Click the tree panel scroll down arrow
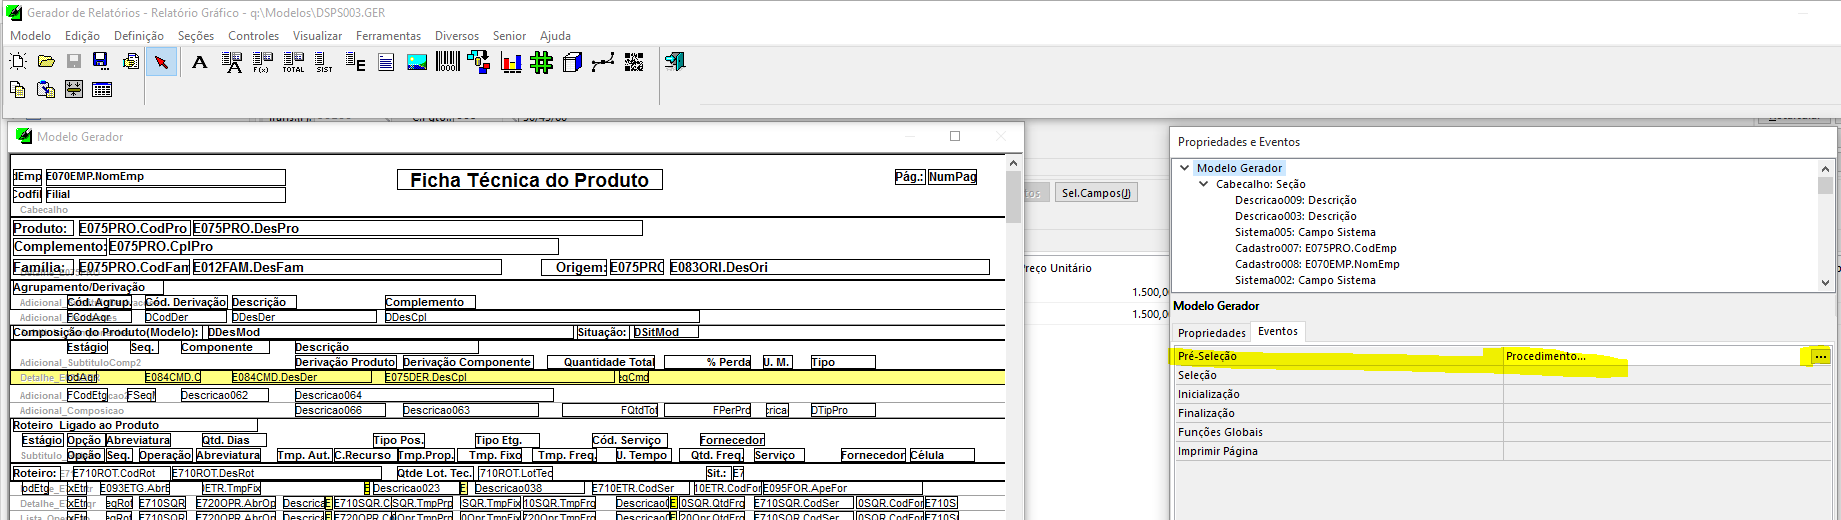1841x520 pixels. point(1825,282)
